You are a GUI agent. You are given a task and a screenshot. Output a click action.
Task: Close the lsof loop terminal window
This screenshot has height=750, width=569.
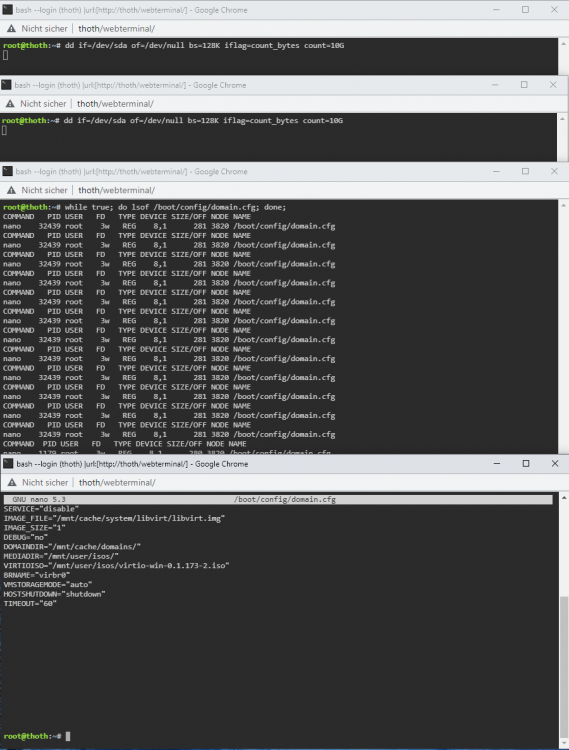[x=554, y=171]
